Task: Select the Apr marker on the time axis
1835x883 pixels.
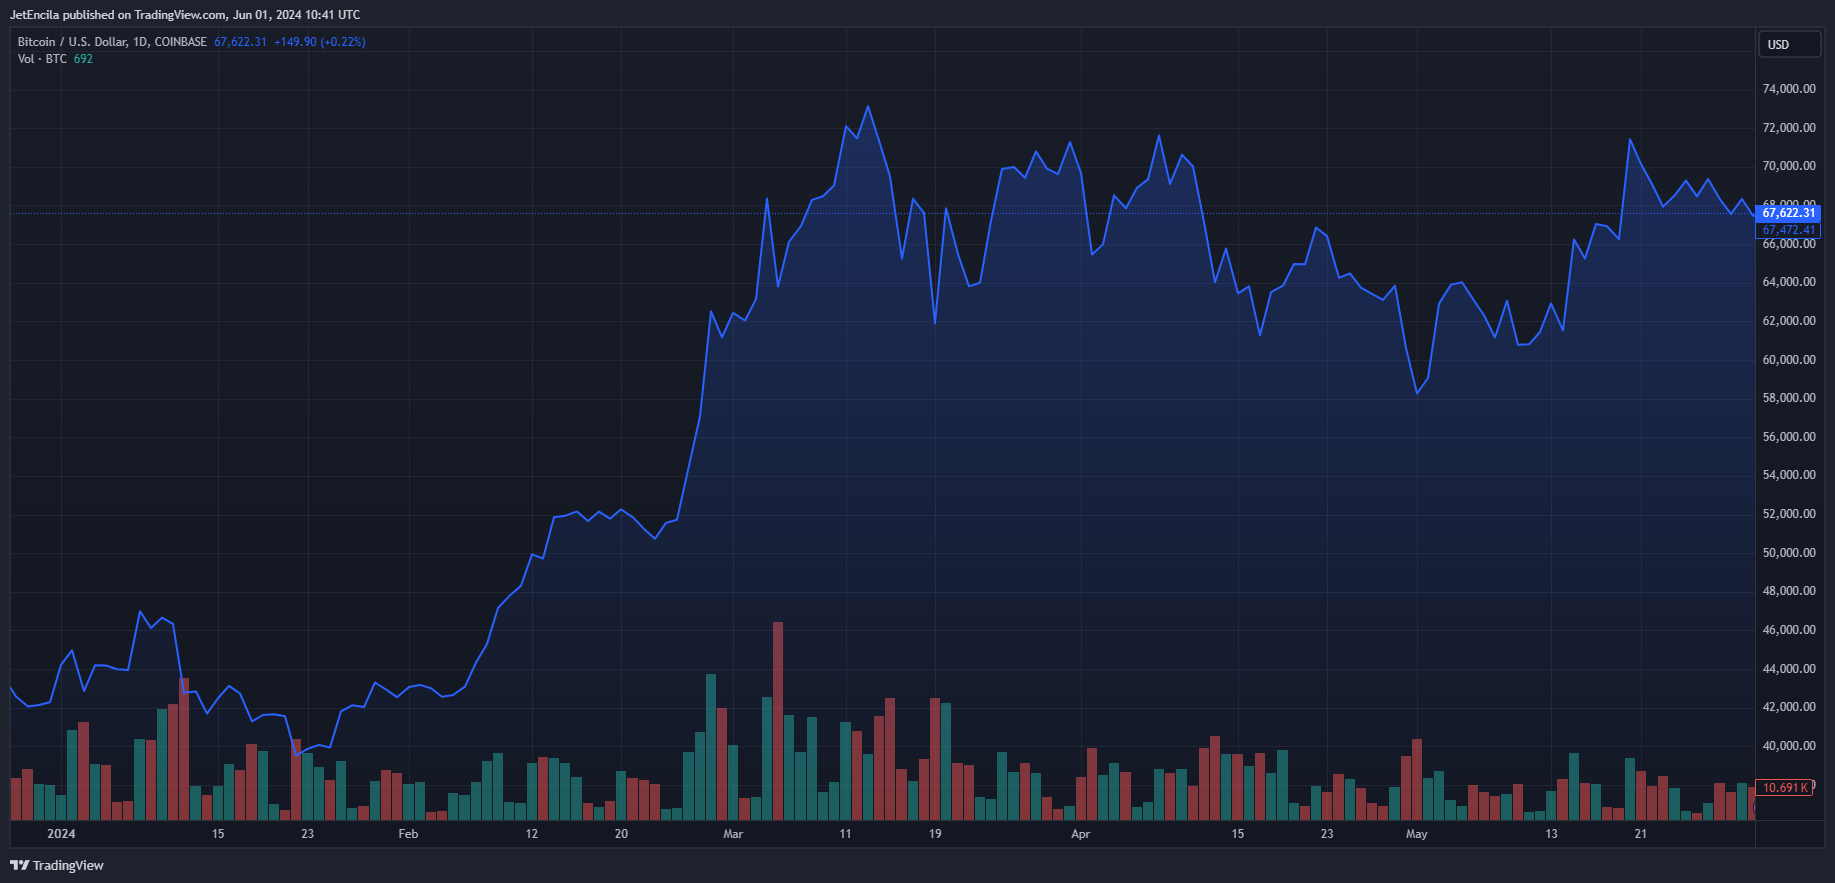Action: (x=1080, y=834)
